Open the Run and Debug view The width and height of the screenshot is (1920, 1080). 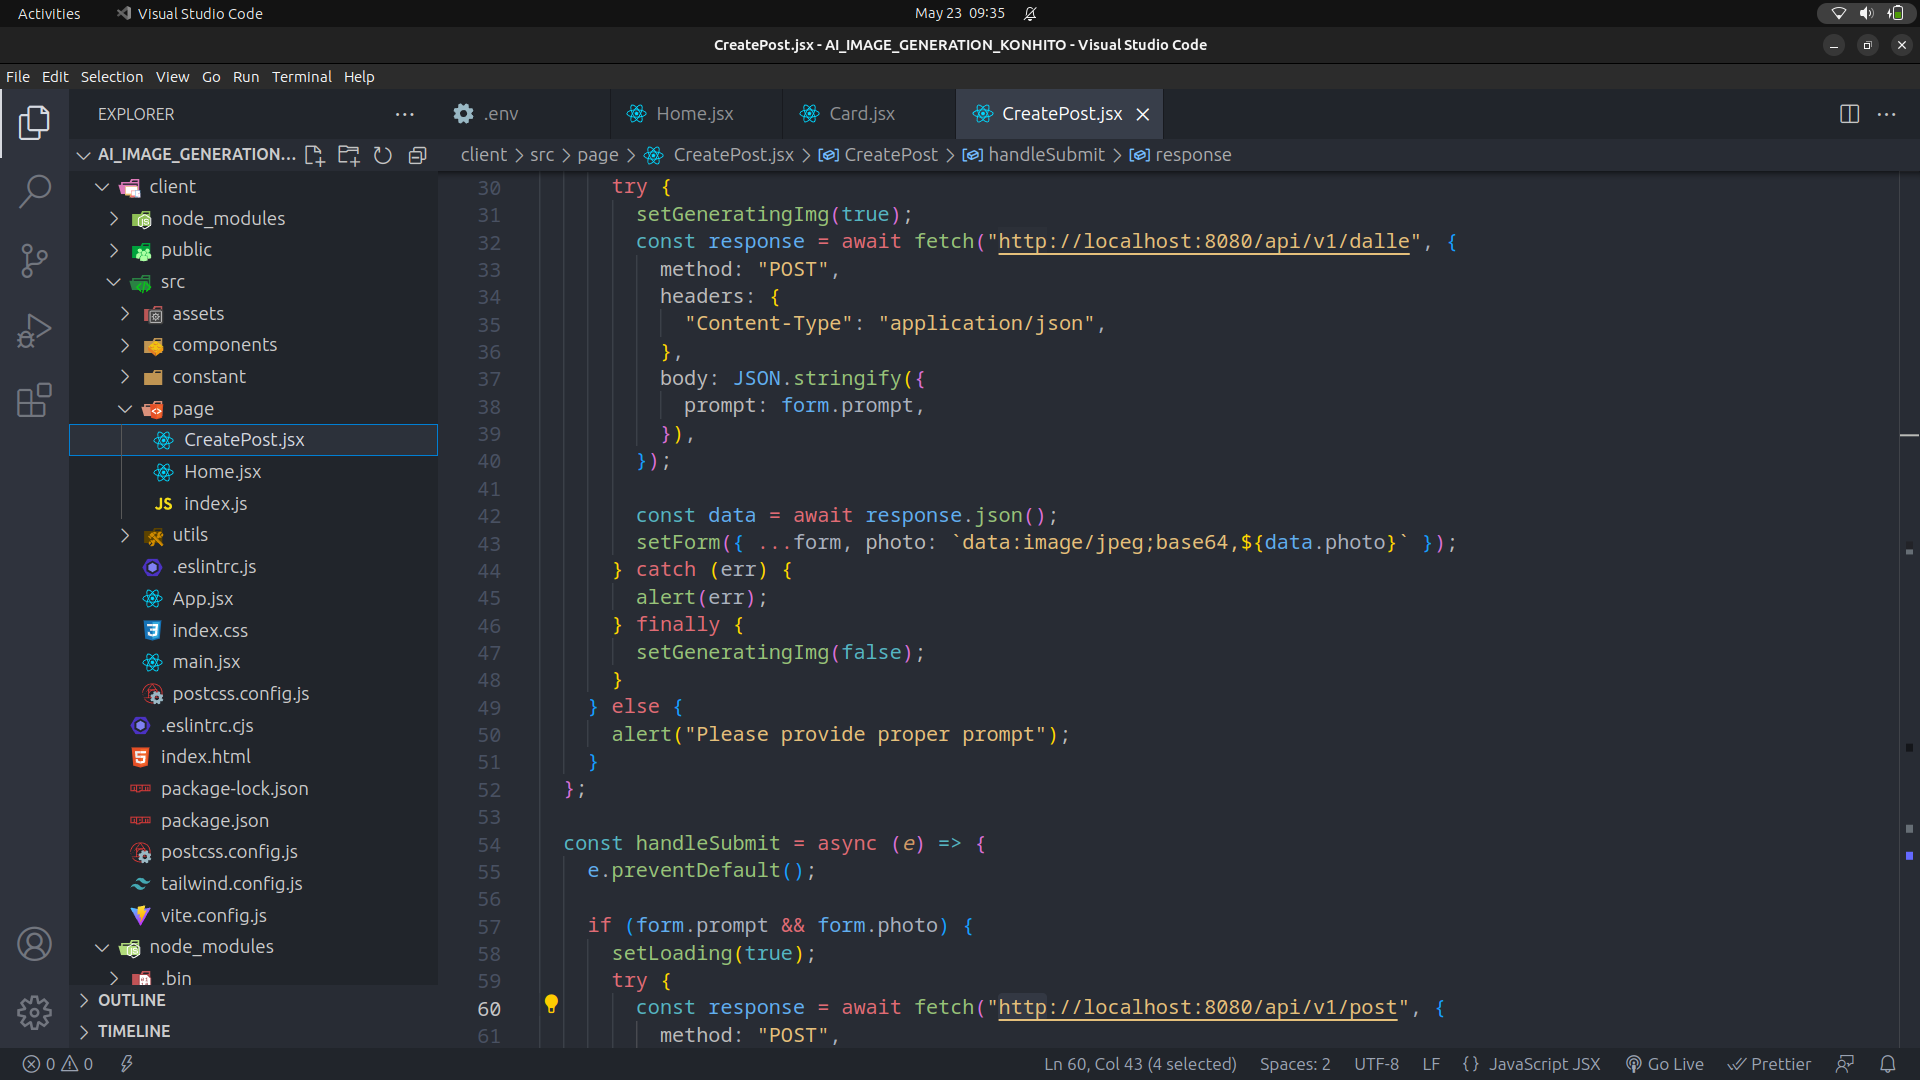click(35, 330)
